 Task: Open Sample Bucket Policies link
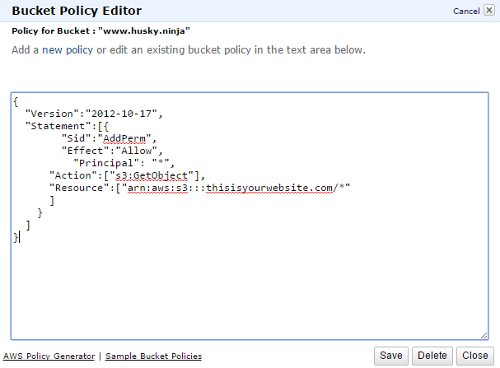(154, 356)
